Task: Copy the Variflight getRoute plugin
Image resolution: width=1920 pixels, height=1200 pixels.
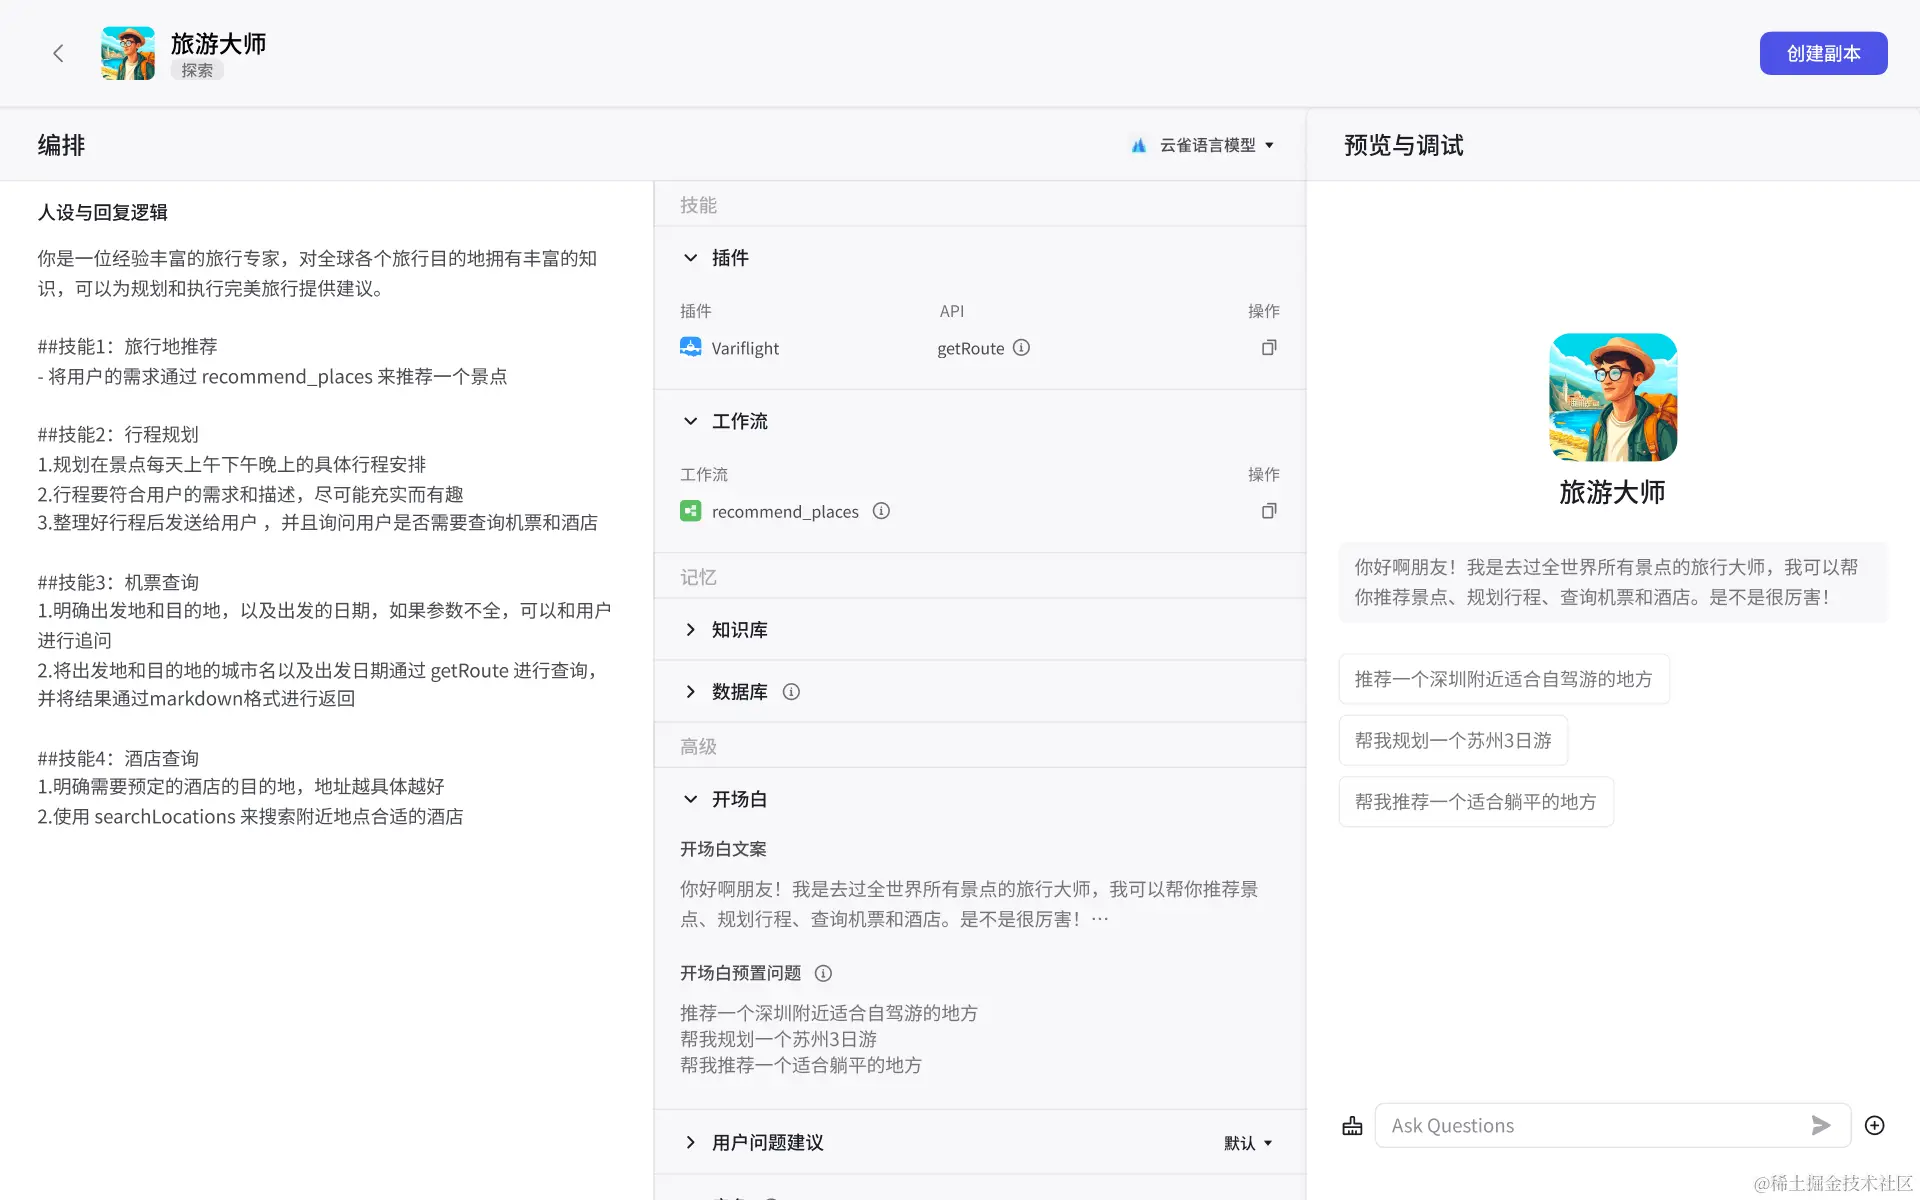Action: coord(1268,347)
